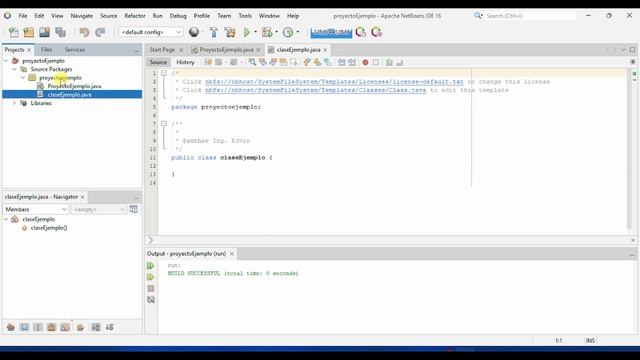Click the Build Project hammer icon

coord(213,32)
